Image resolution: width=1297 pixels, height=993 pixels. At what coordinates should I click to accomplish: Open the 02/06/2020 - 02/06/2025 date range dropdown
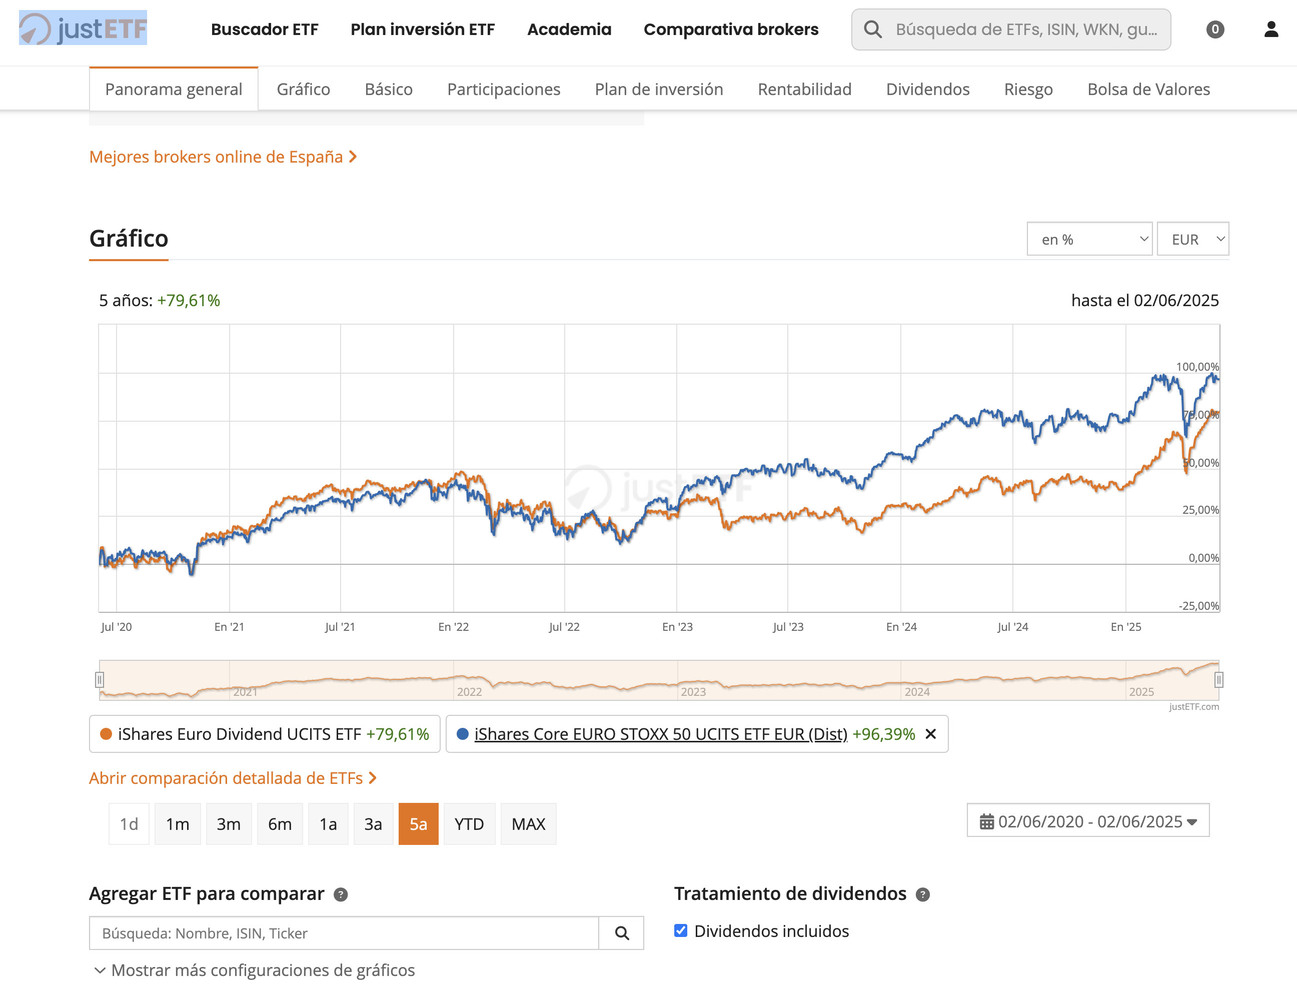(1088, 821)
